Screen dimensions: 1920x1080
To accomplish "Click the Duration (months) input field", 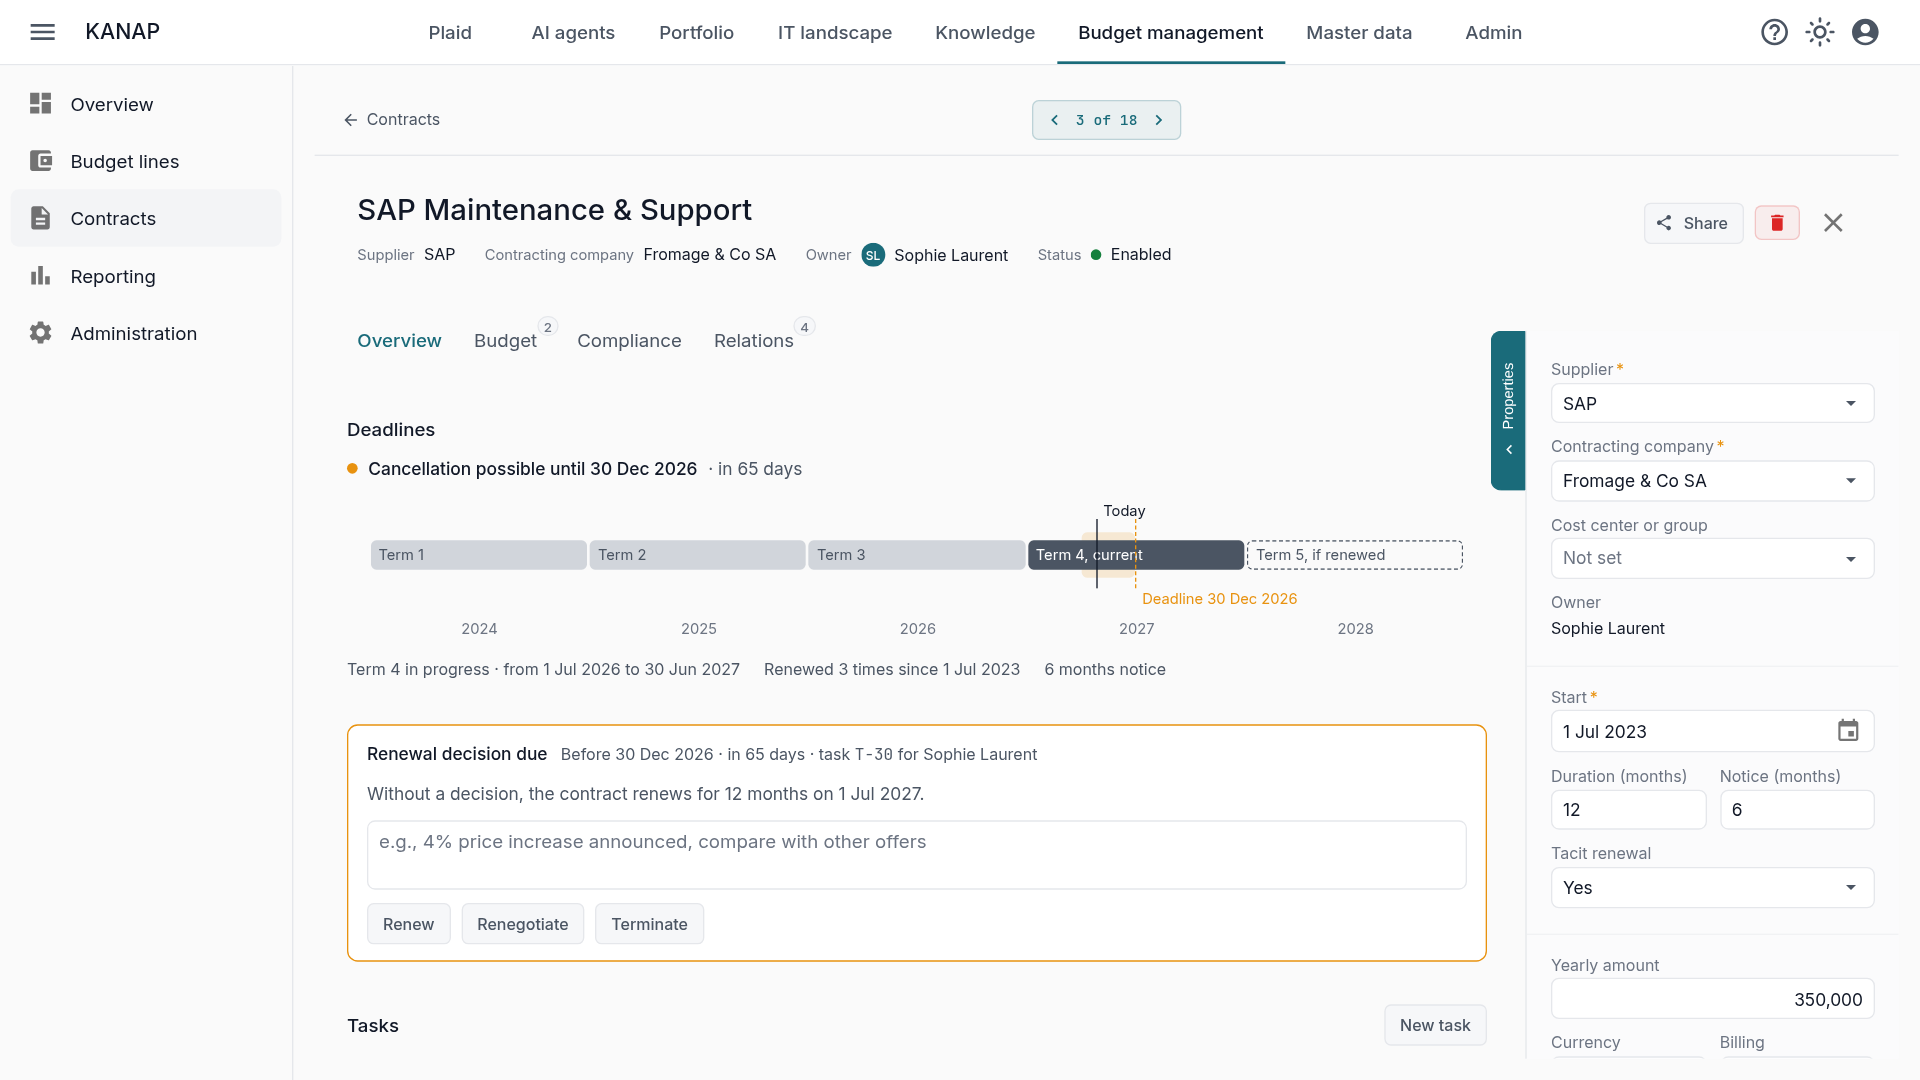I will point(1628,810).
